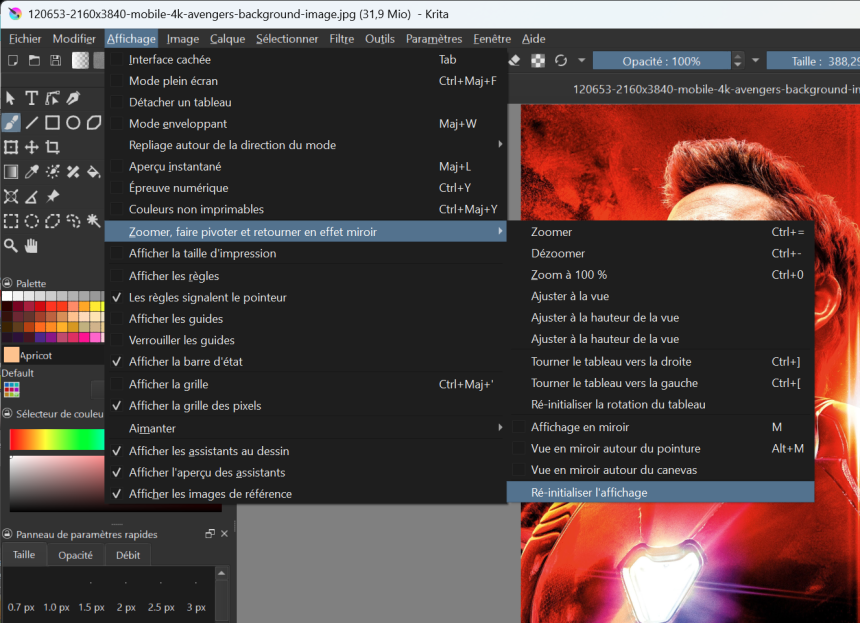Select the Pan hand tool
The height and width of the screenshot is (623, 860).
point(31,246)
